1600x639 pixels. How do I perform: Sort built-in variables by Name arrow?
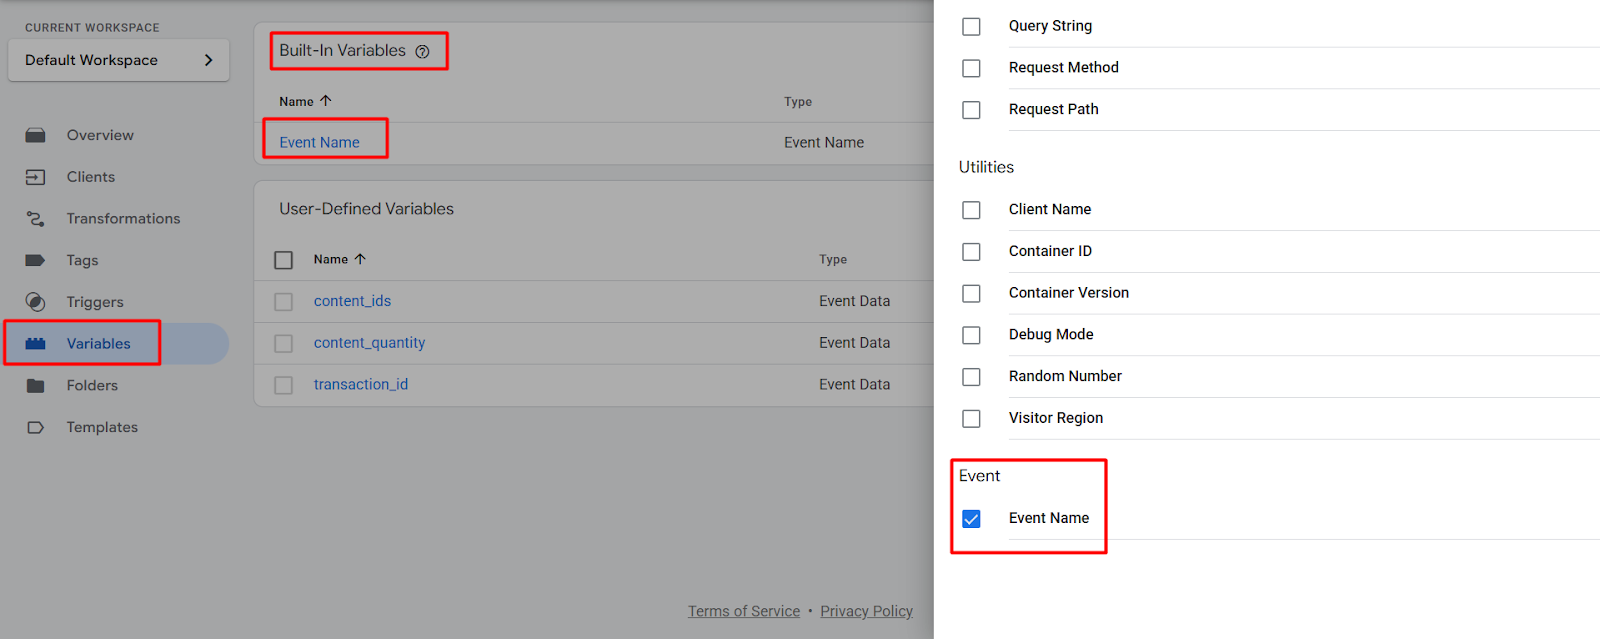326,101
